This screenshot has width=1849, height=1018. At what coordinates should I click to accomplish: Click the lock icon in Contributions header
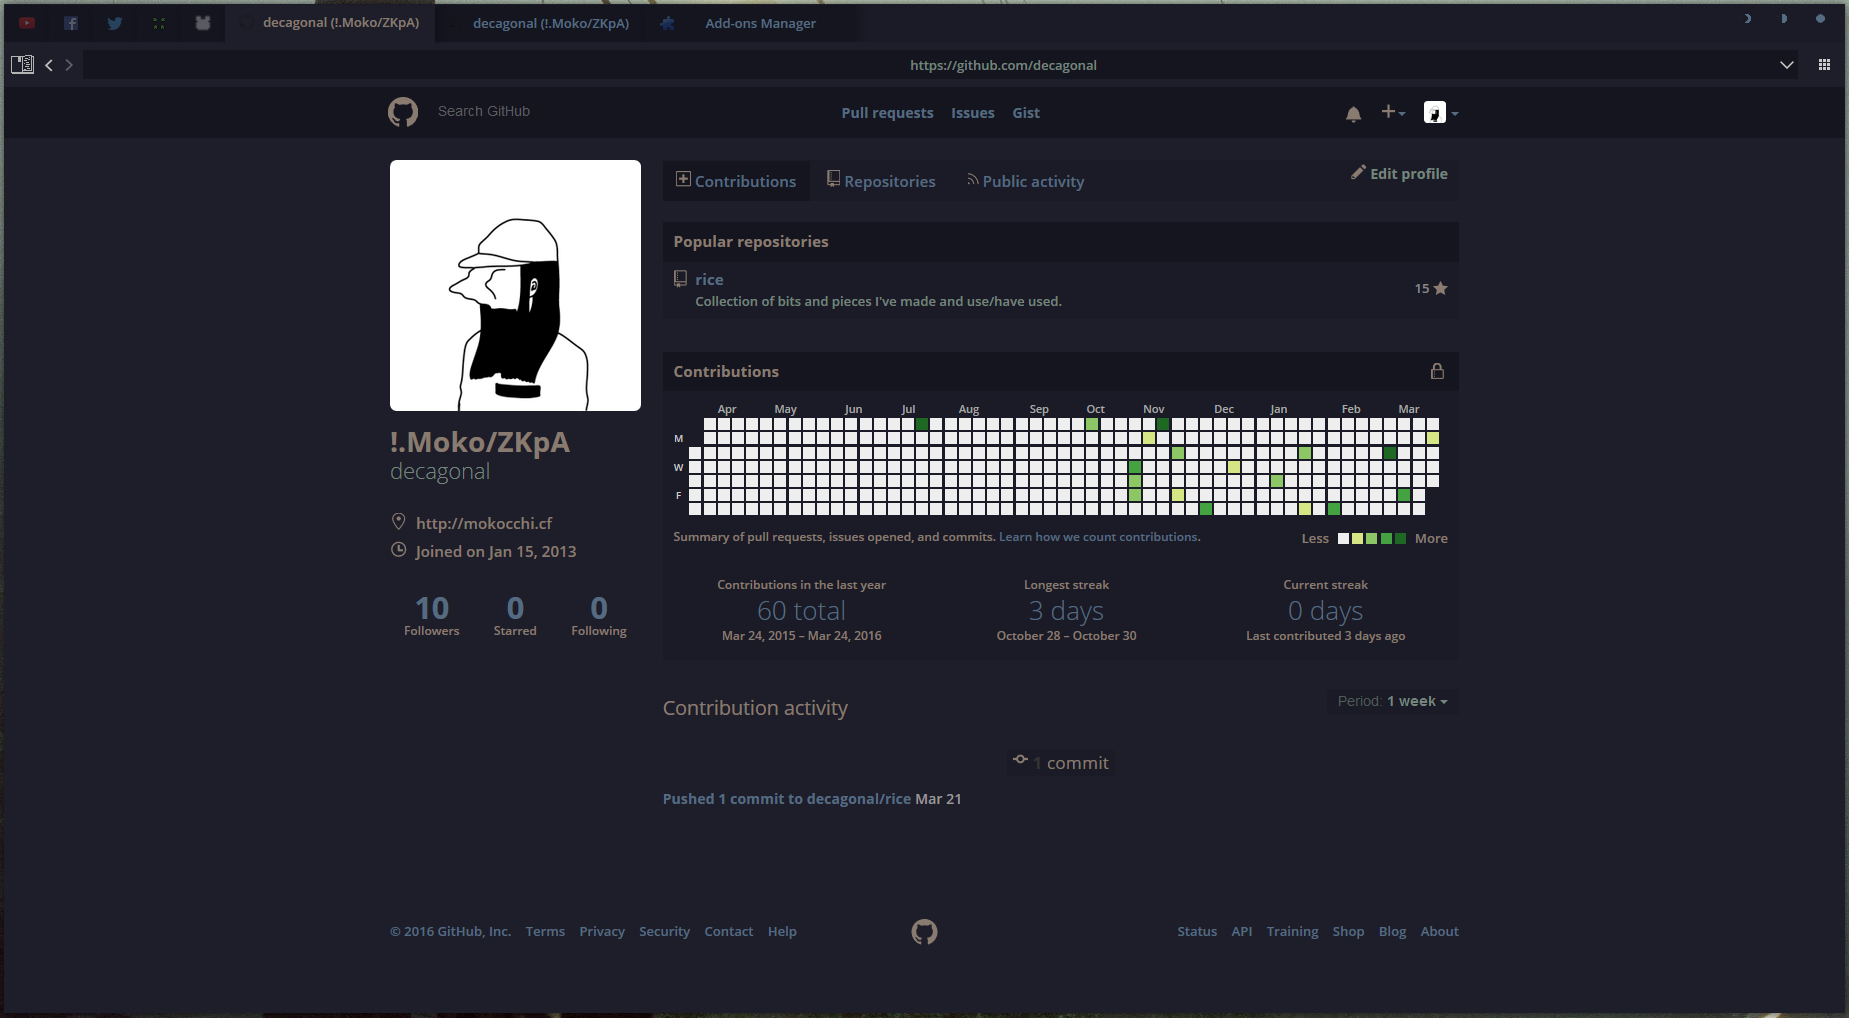pos(1437,371)
